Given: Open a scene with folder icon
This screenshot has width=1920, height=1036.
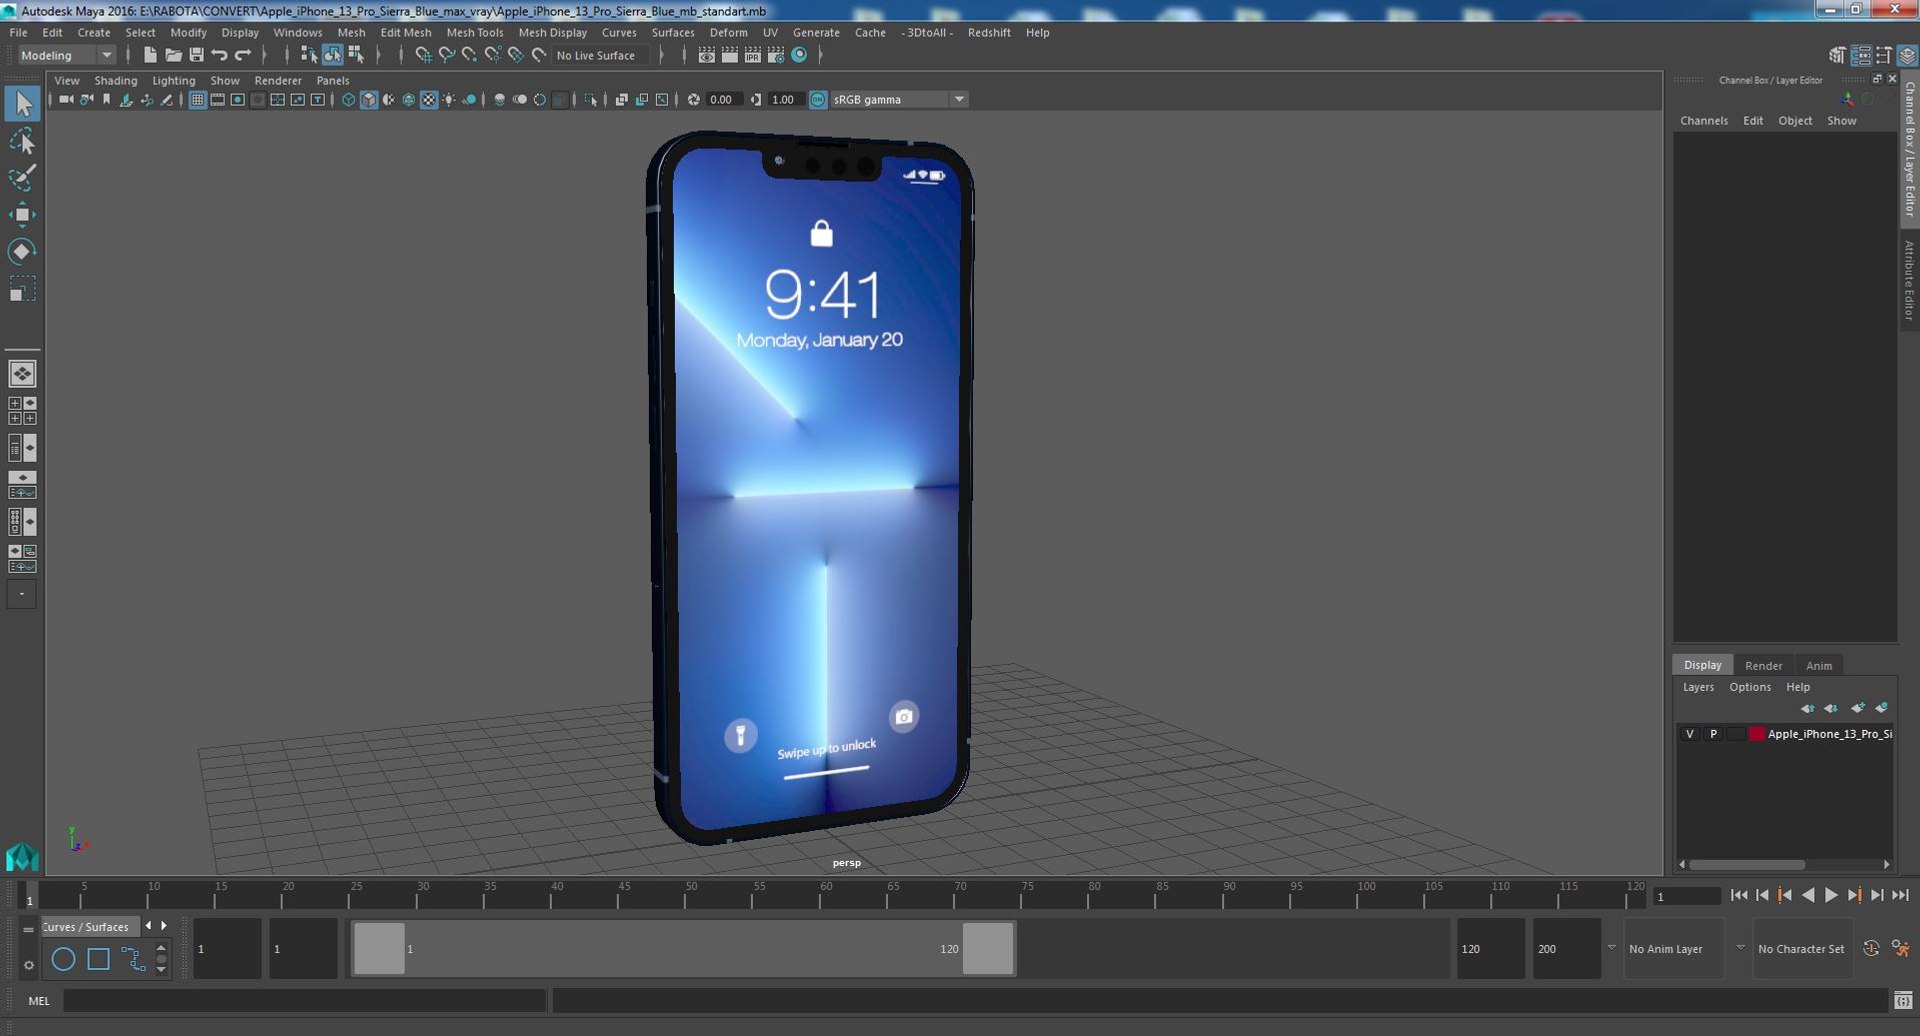Looking at the screenshot, I should [x=173, y=55].
